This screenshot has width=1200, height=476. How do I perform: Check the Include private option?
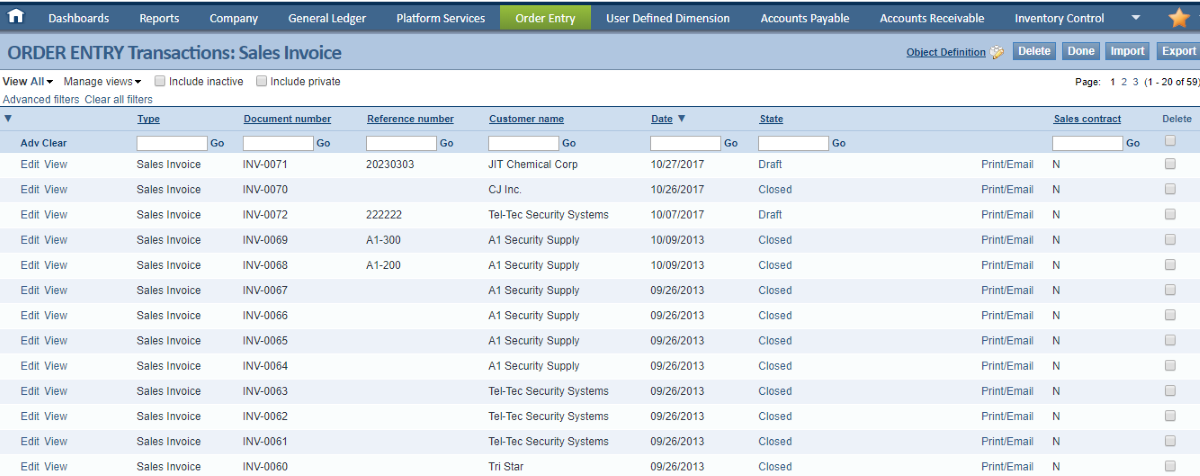coord(262,82)
